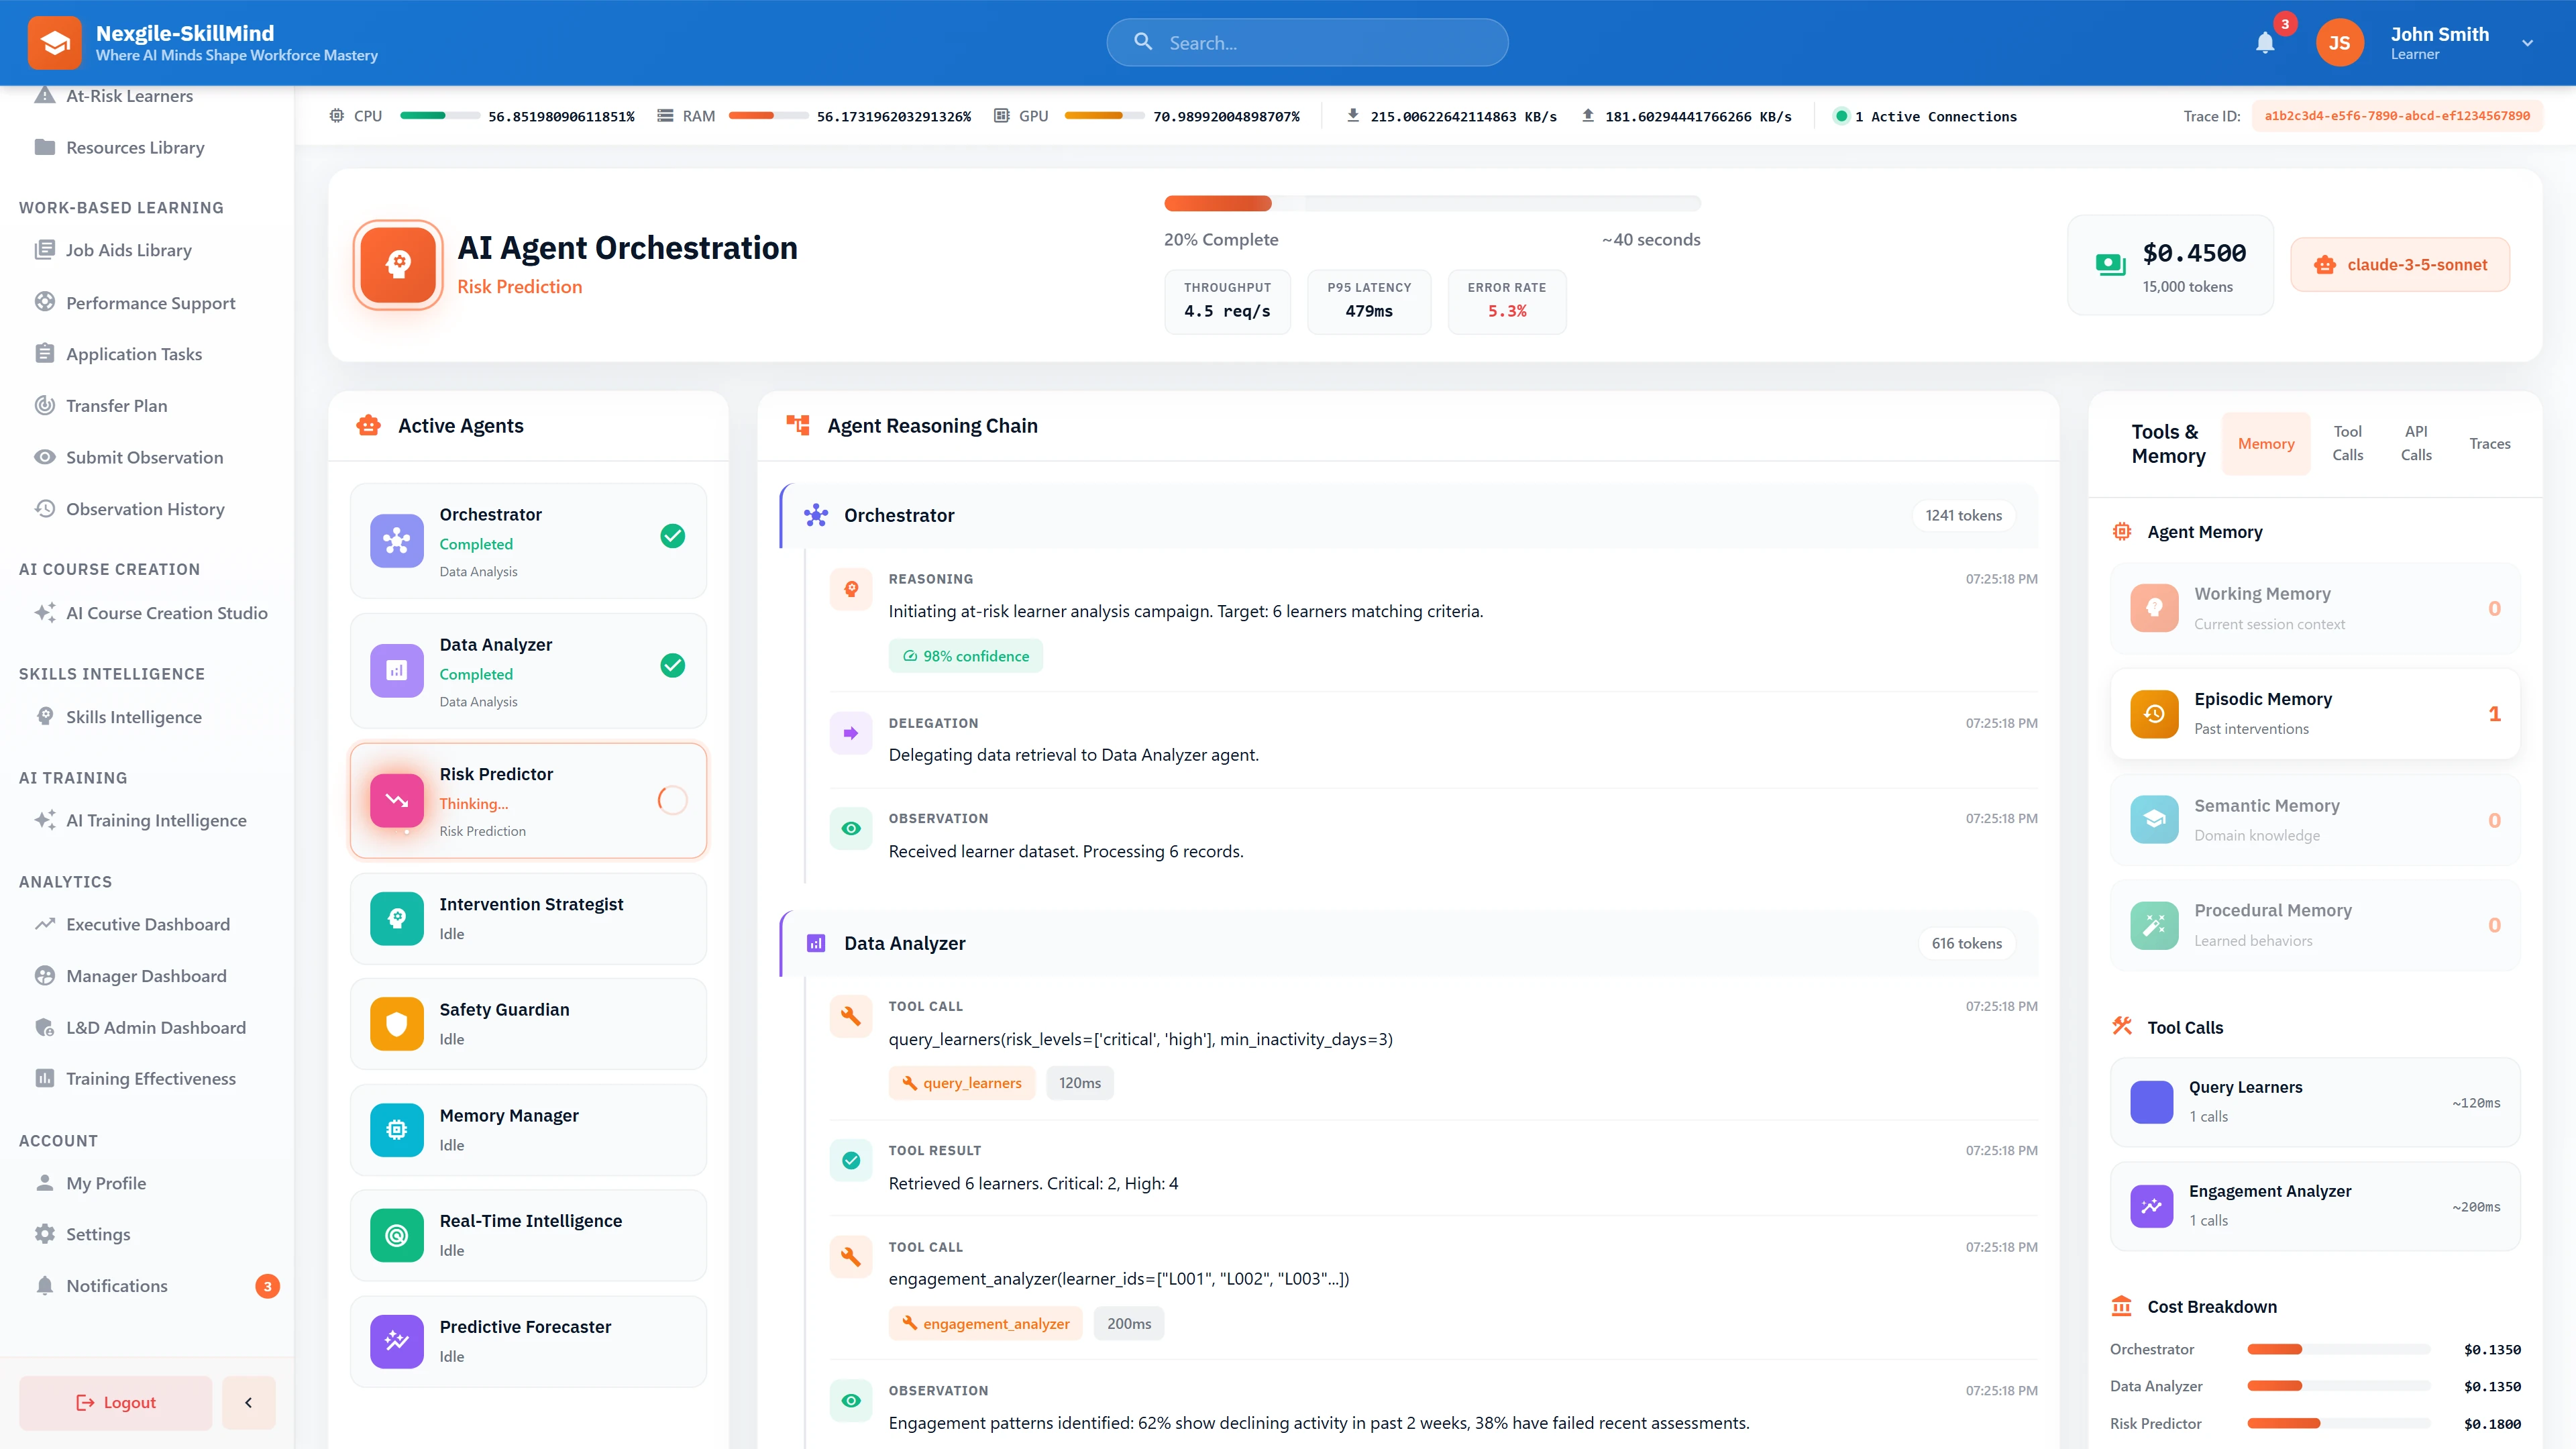Open the Executive Dashboard sidebar item

coord(147,924)
